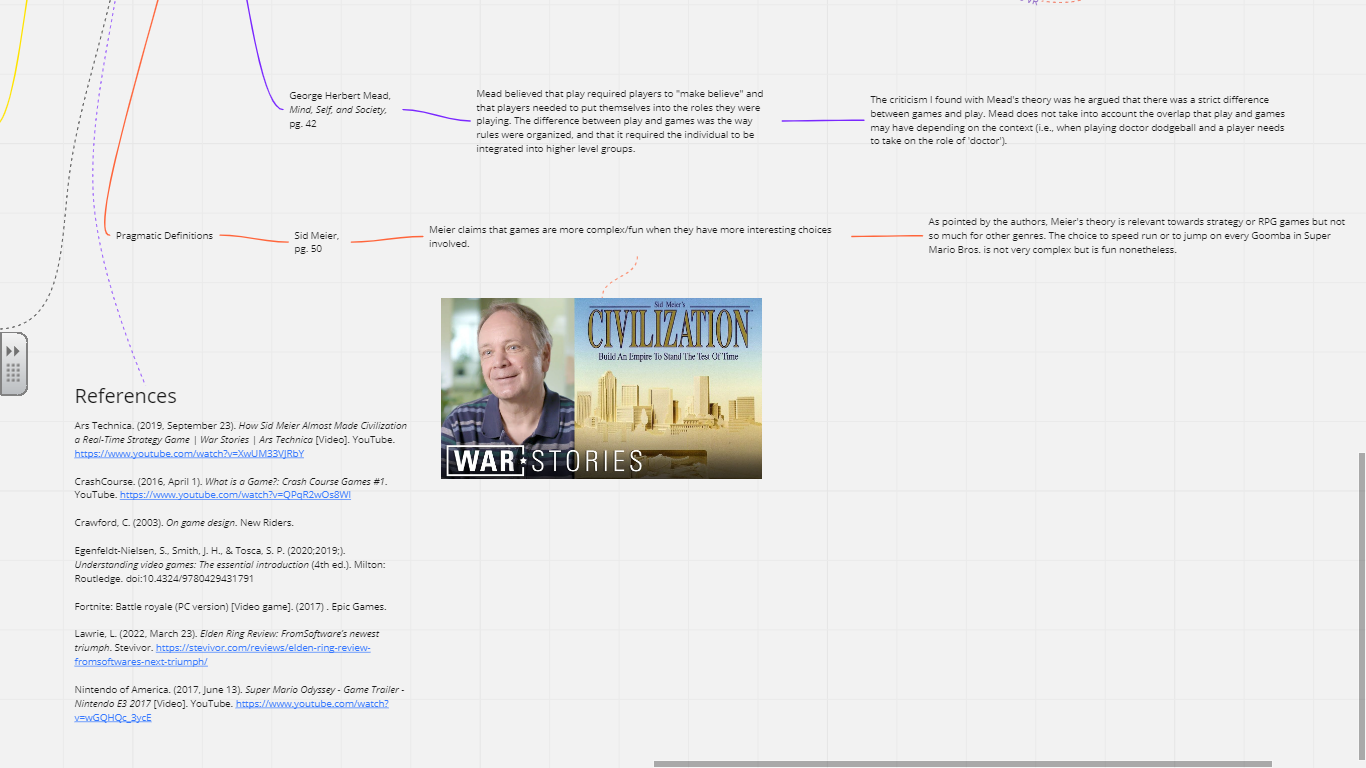Select the 'Mead believed that play required' node

pyautogui.click(x=620, y=121)
